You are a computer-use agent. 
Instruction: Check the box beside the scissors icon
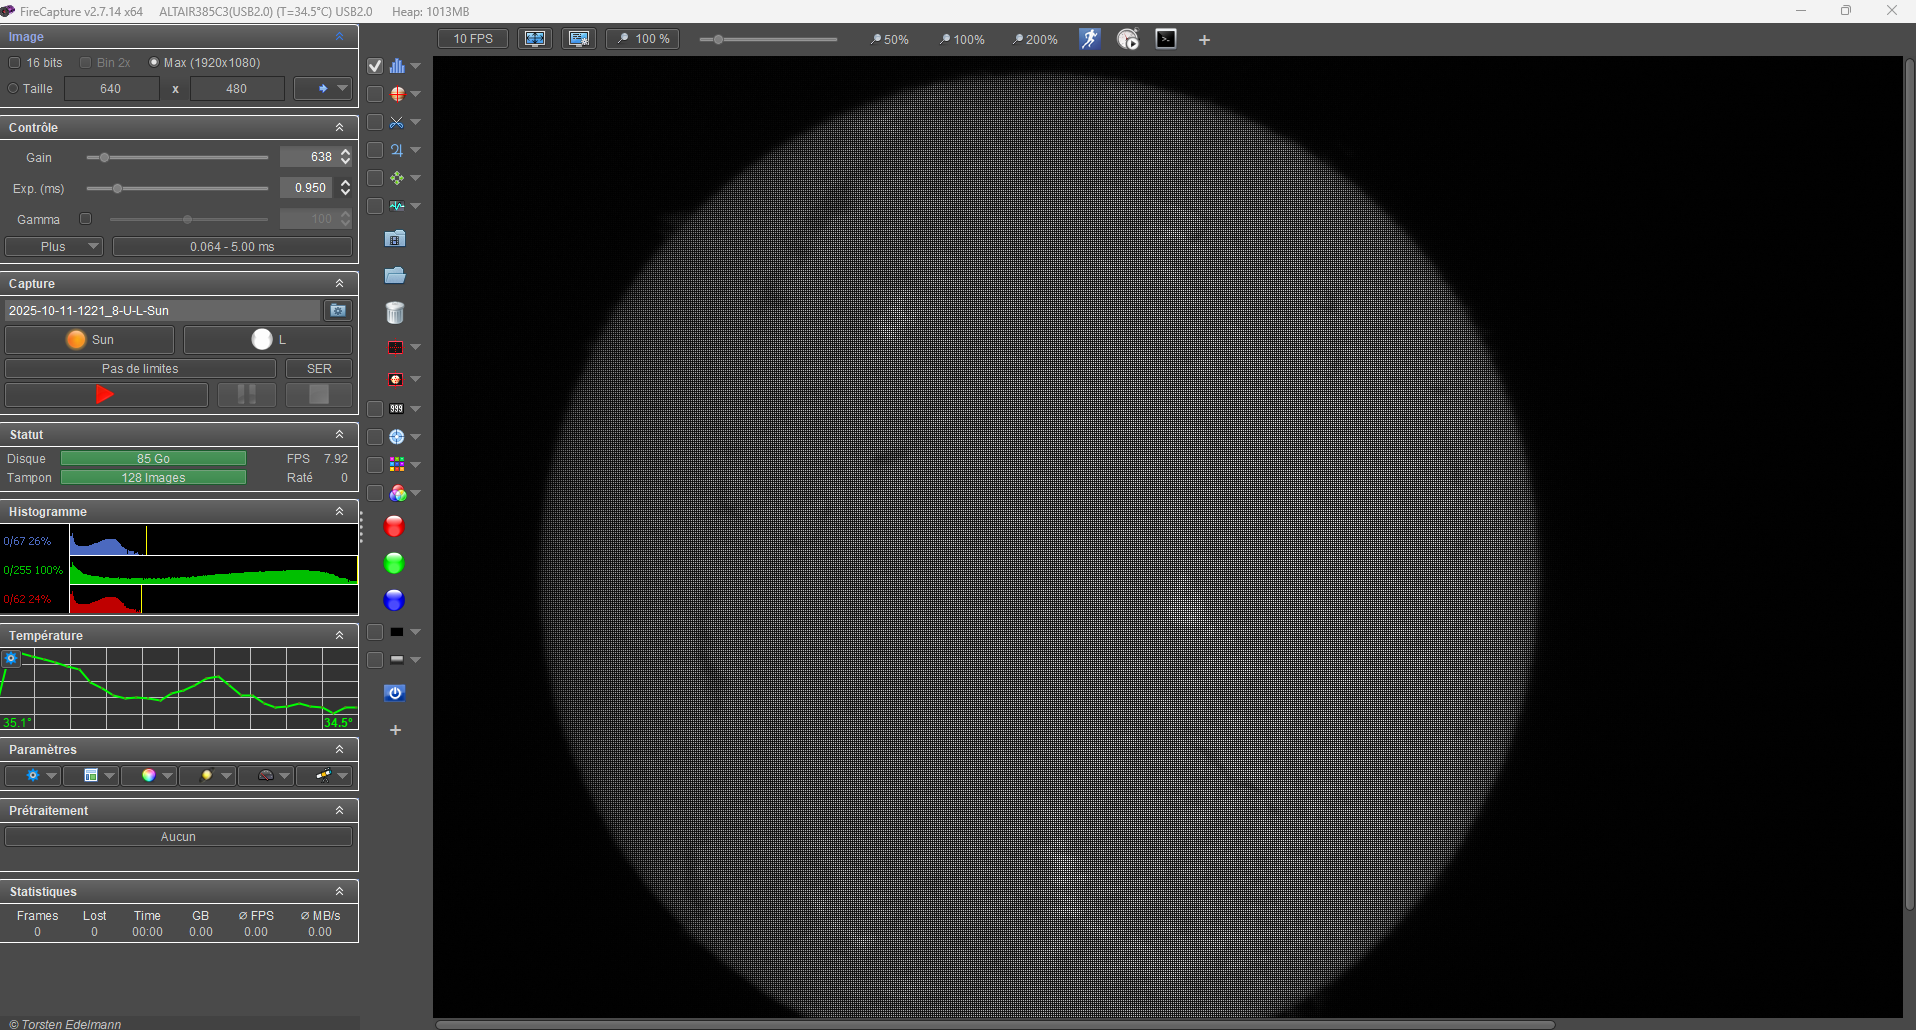click(375, 122)
